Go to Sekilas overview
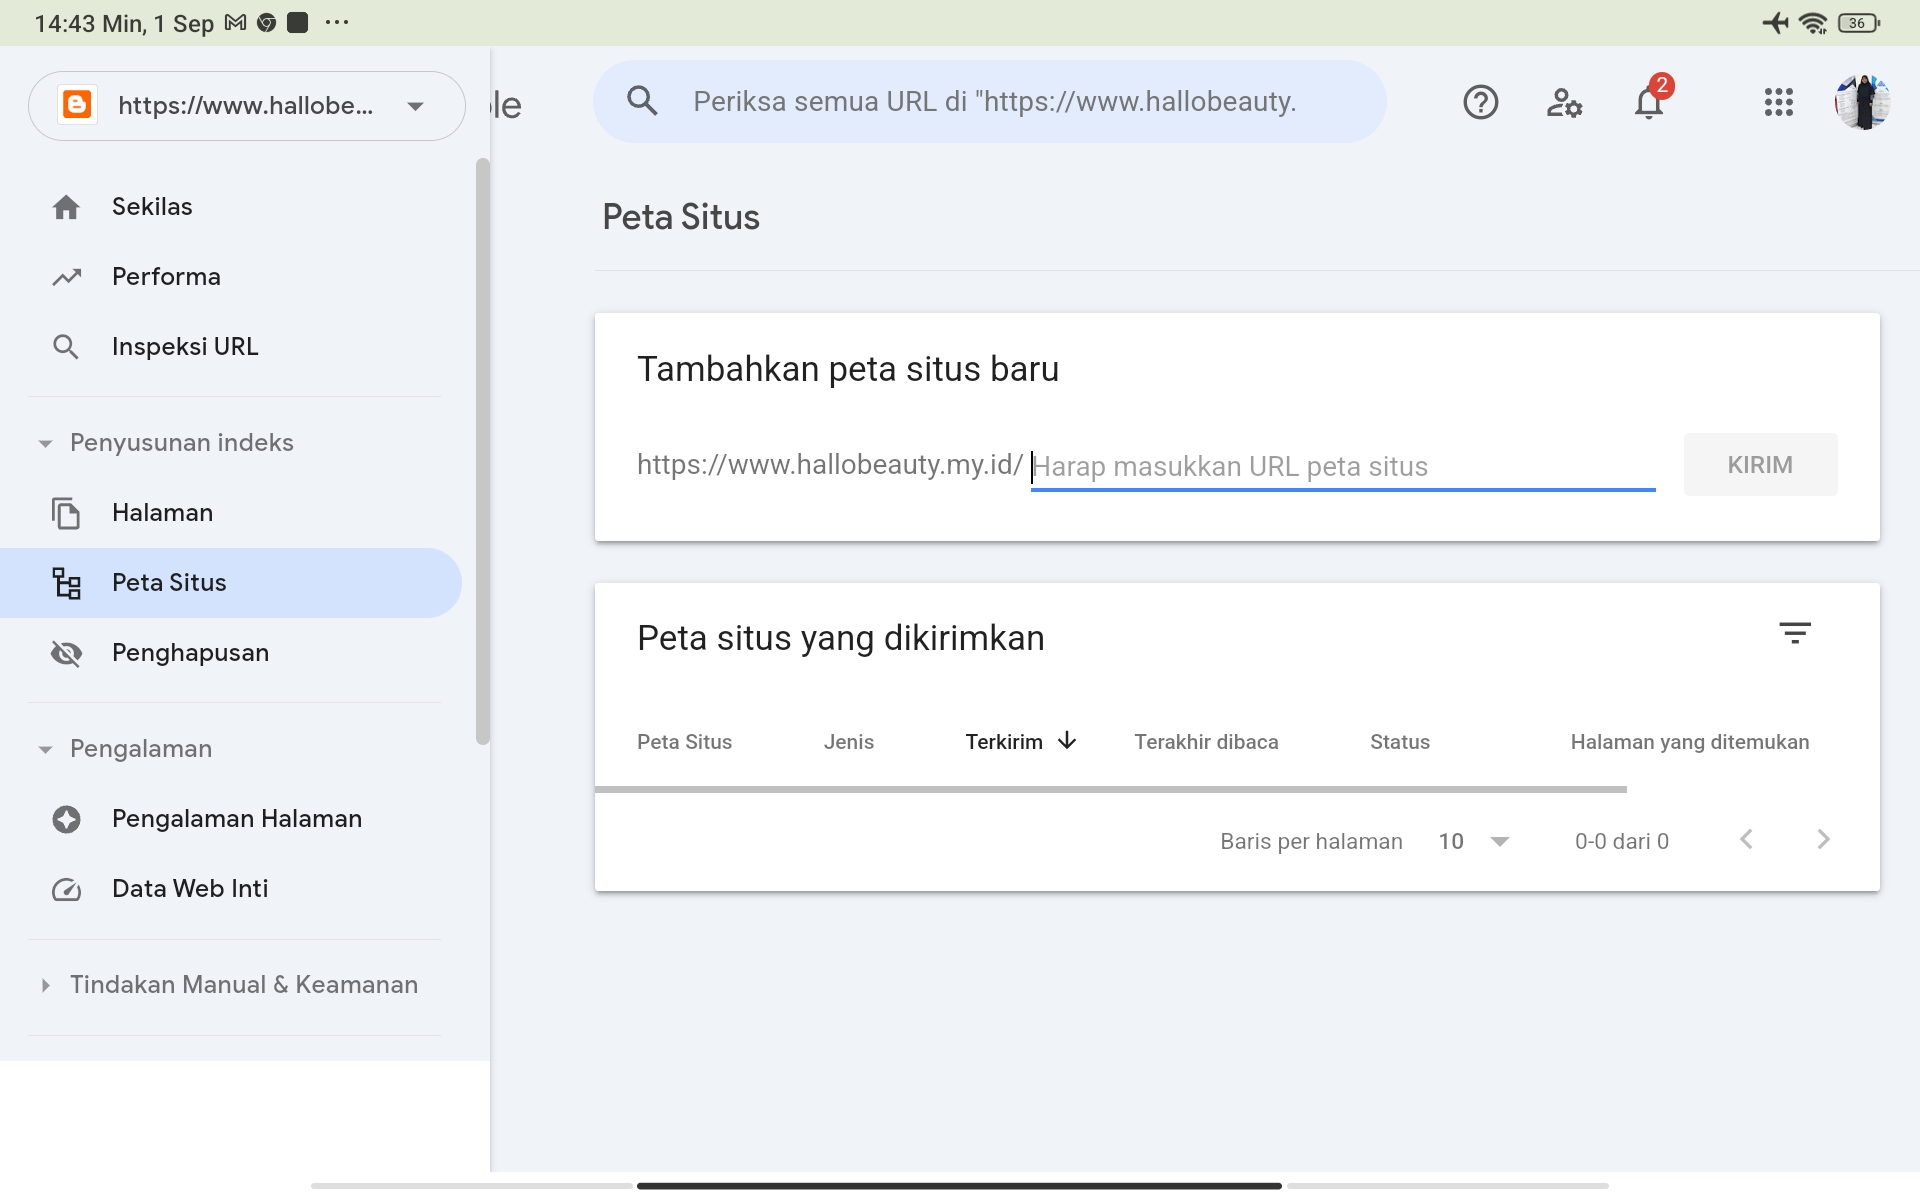 pos(231,207)
